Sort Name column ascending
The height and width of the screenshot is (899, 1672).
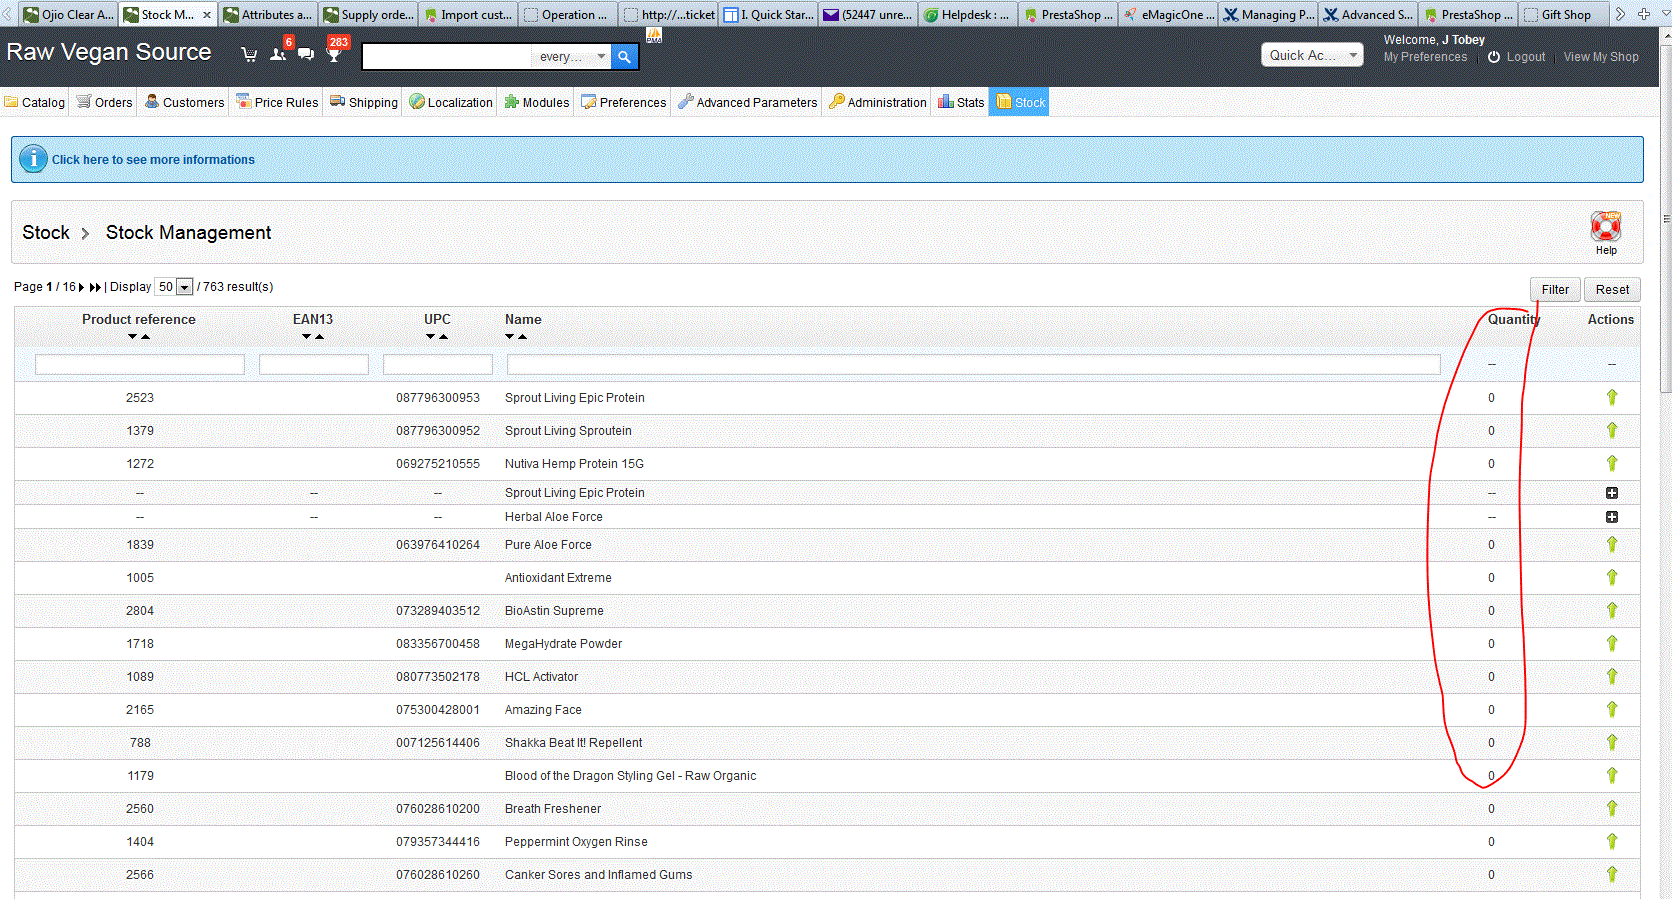coord(523,337)
